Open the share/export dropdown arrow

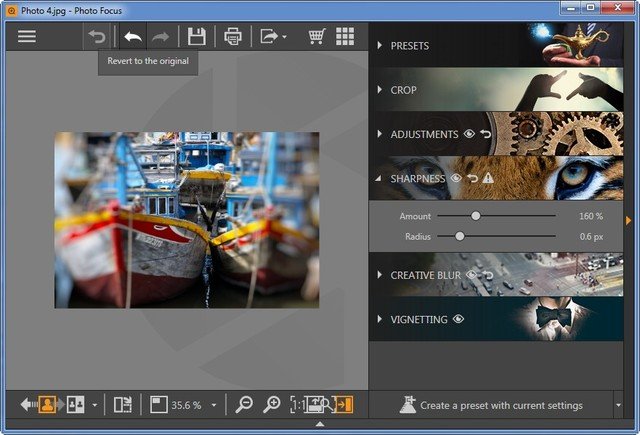[285, 38]
